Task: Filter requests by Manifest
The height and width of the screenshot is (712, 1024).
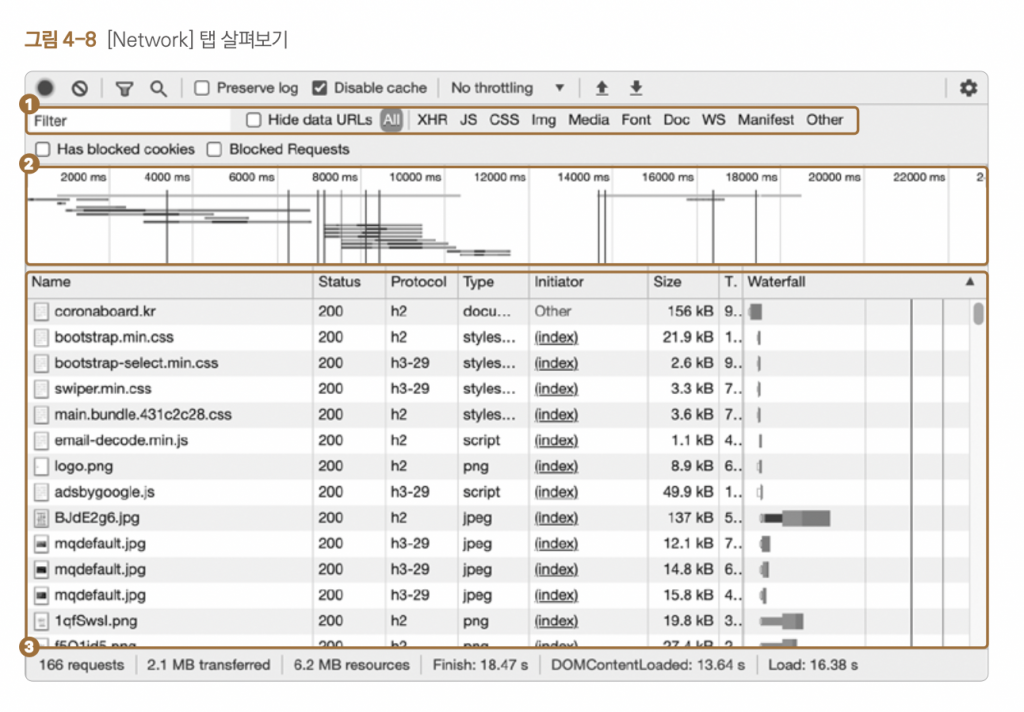Action: (765, 120)
